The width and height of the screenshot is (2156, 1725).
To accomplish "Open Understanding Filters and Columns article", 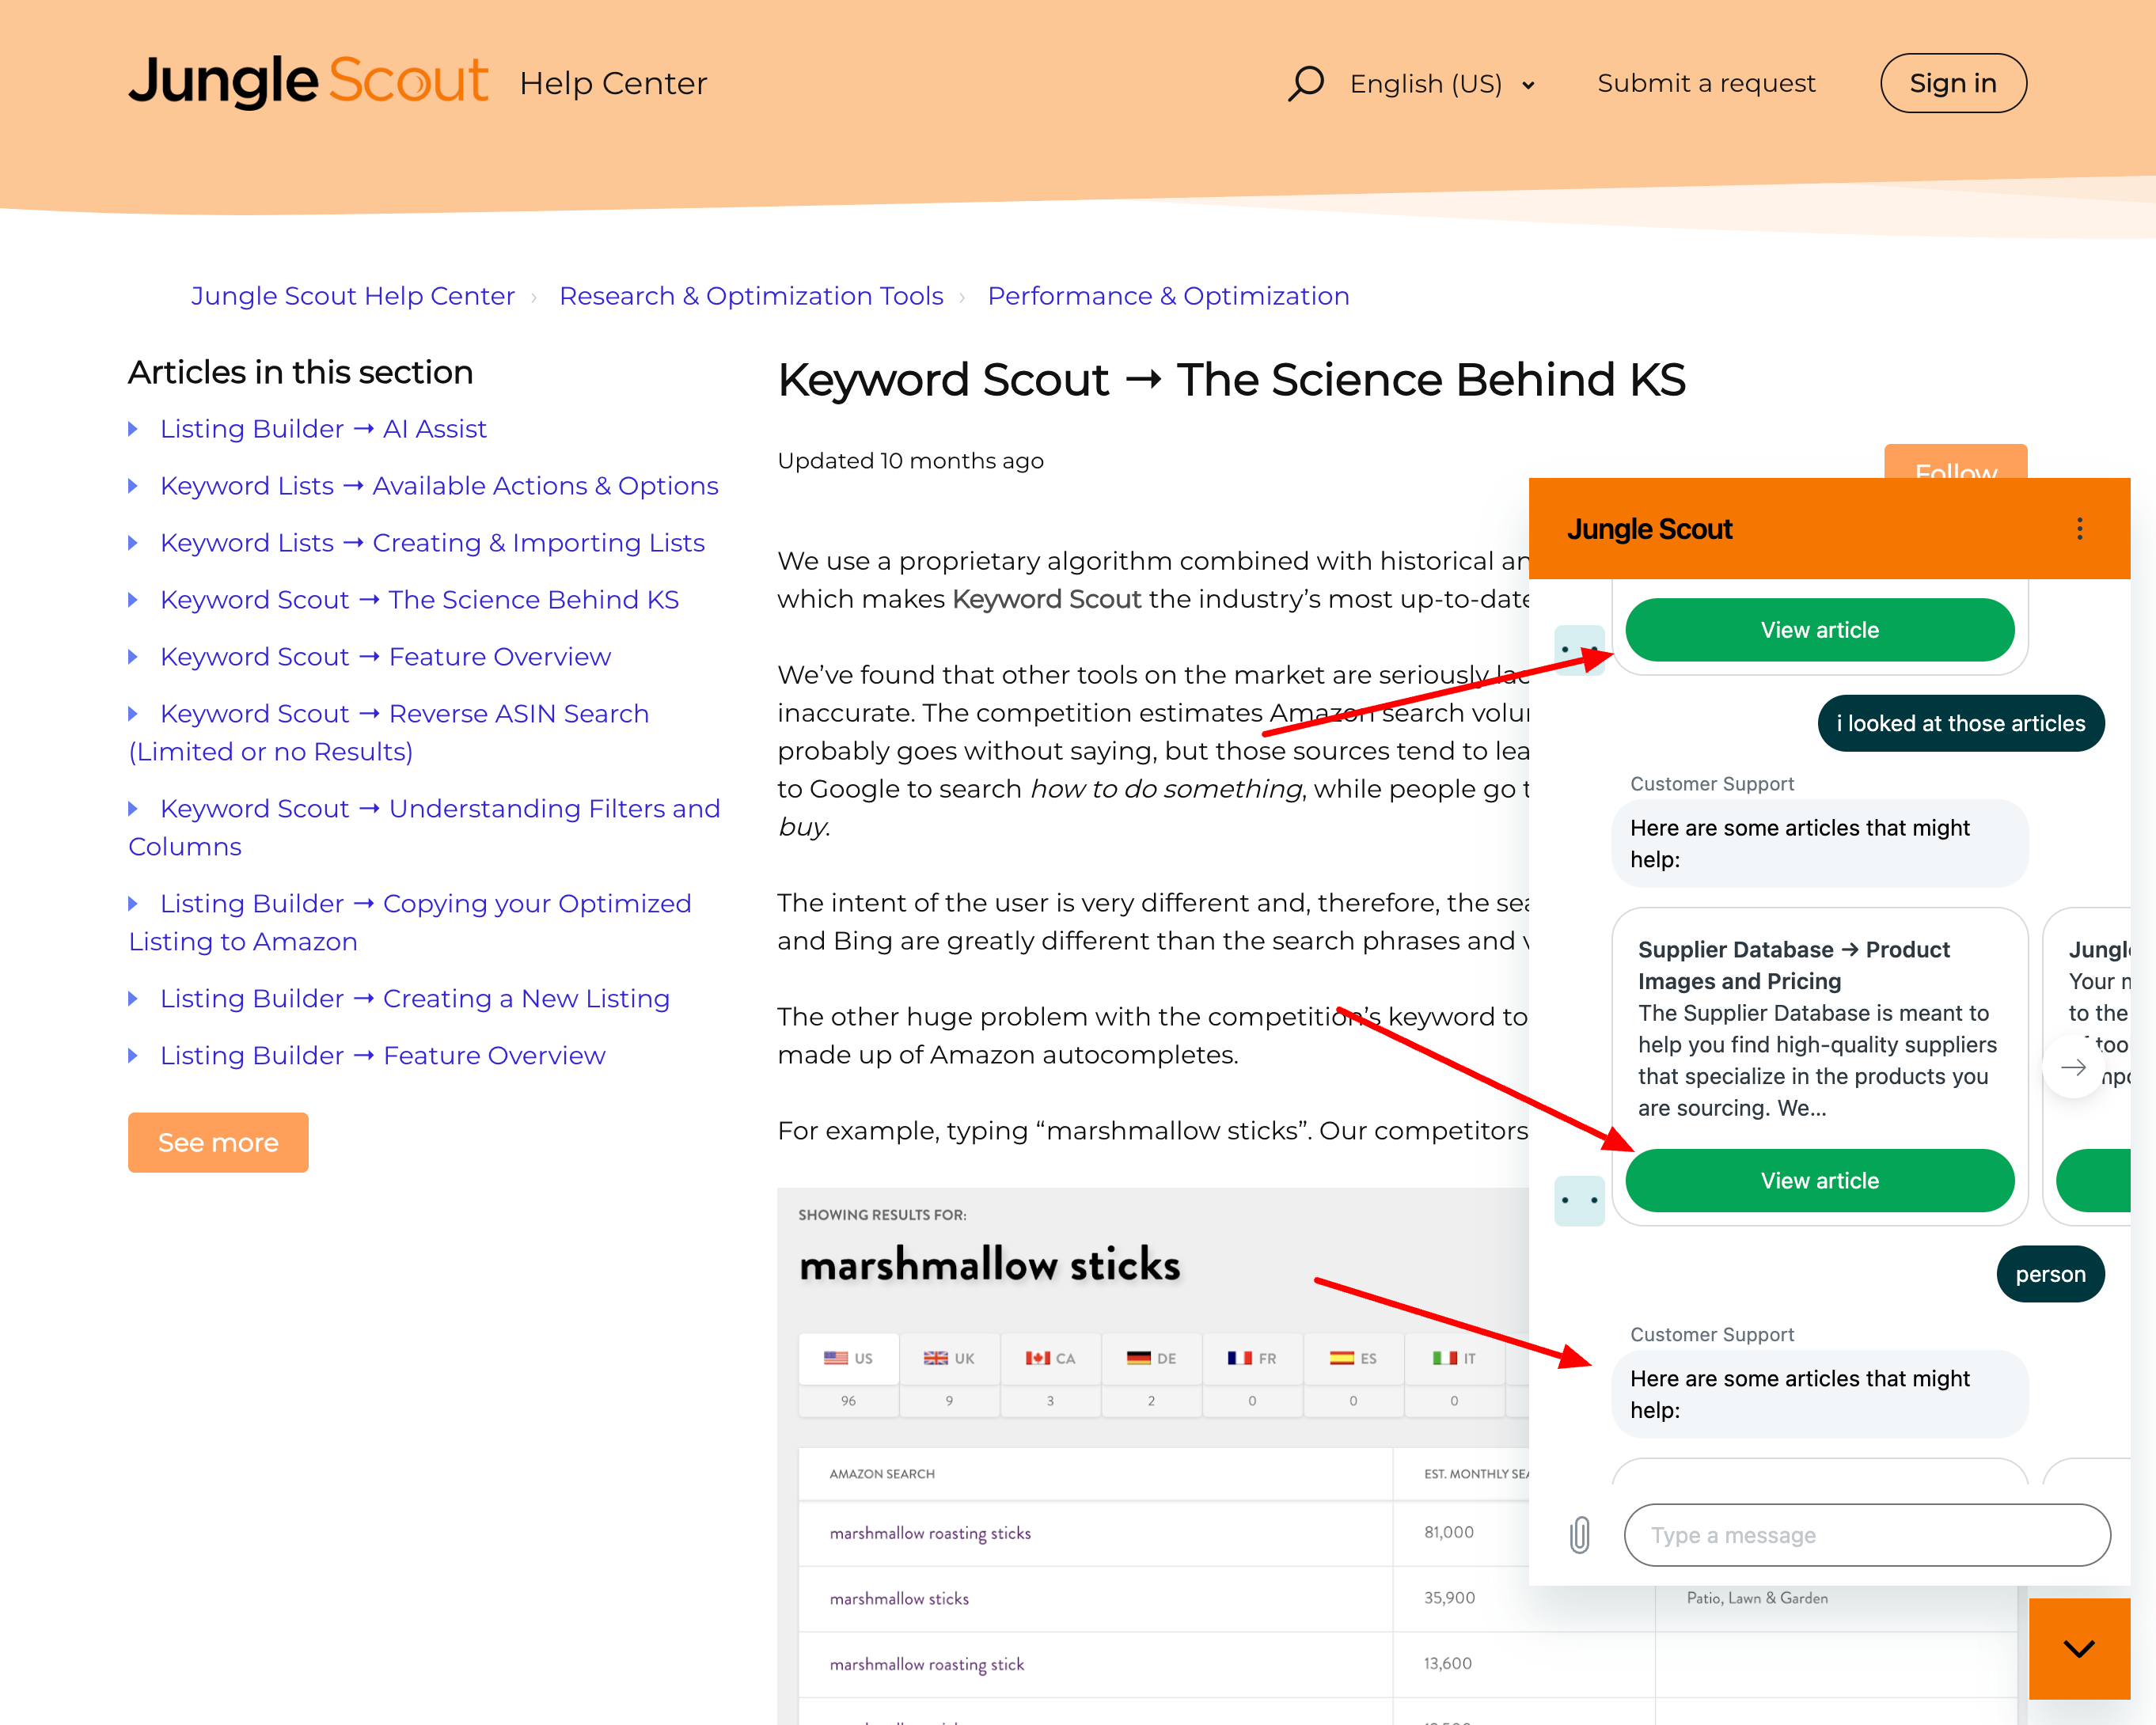I will [424, 828].
